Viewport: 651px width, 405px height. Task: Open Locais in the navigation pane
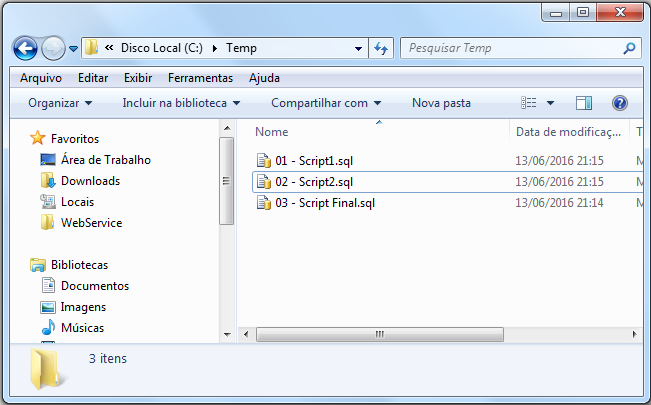click(77, 202)
